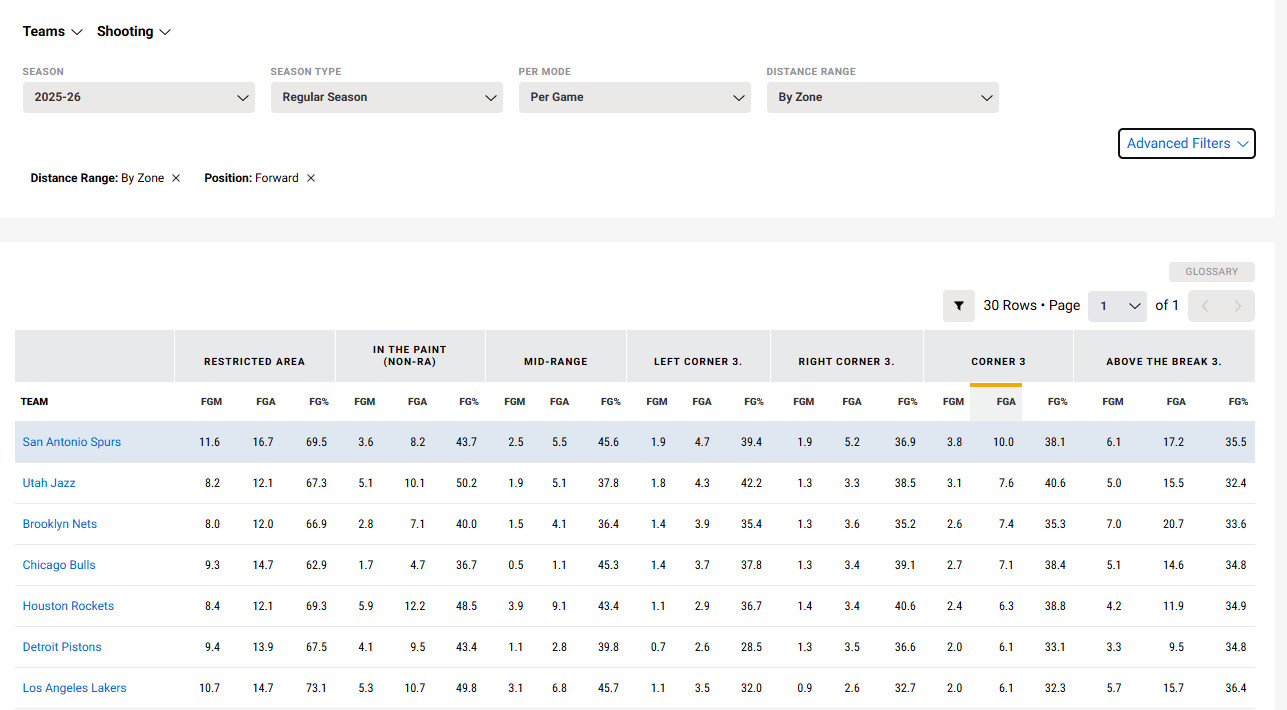Click Los Angeles Lakers team link

74,688
